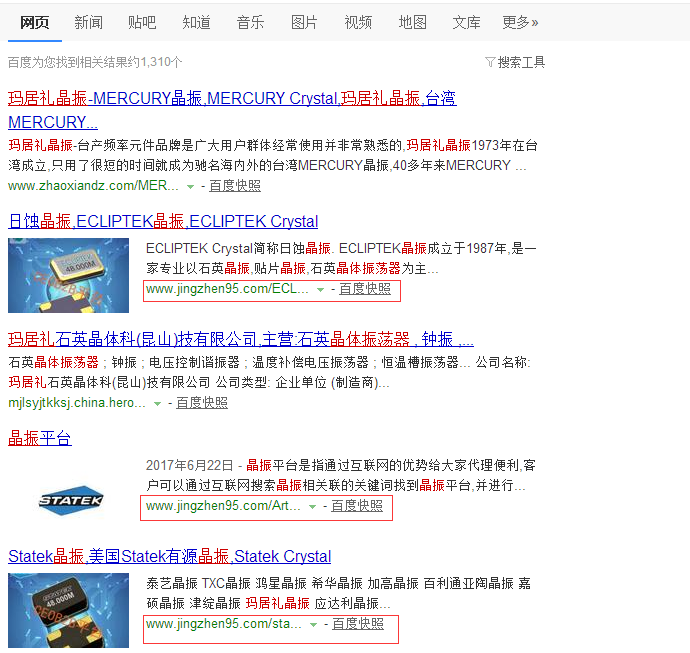Open 日蚀晶振,ECLIPTEK晶振 result title

point(163,221)
